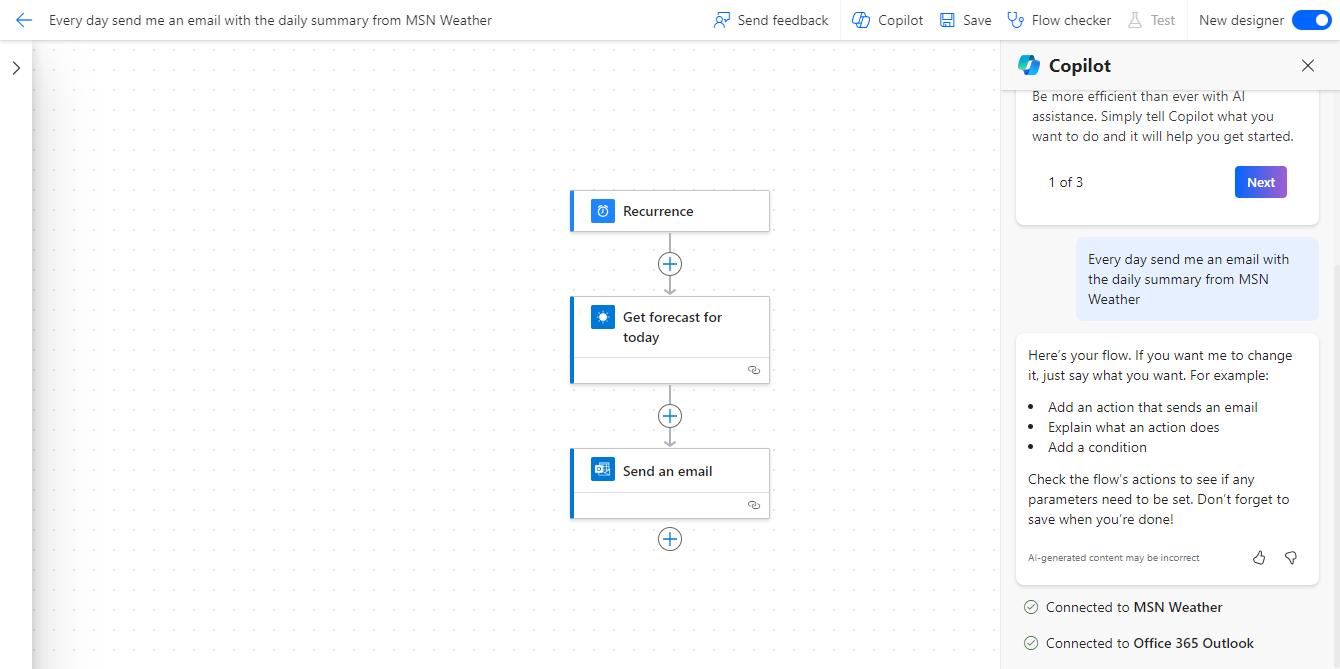Click the Outlook icon on Send an email
The height and width of the screenshot is (669, 1340).
coord(602,470)
